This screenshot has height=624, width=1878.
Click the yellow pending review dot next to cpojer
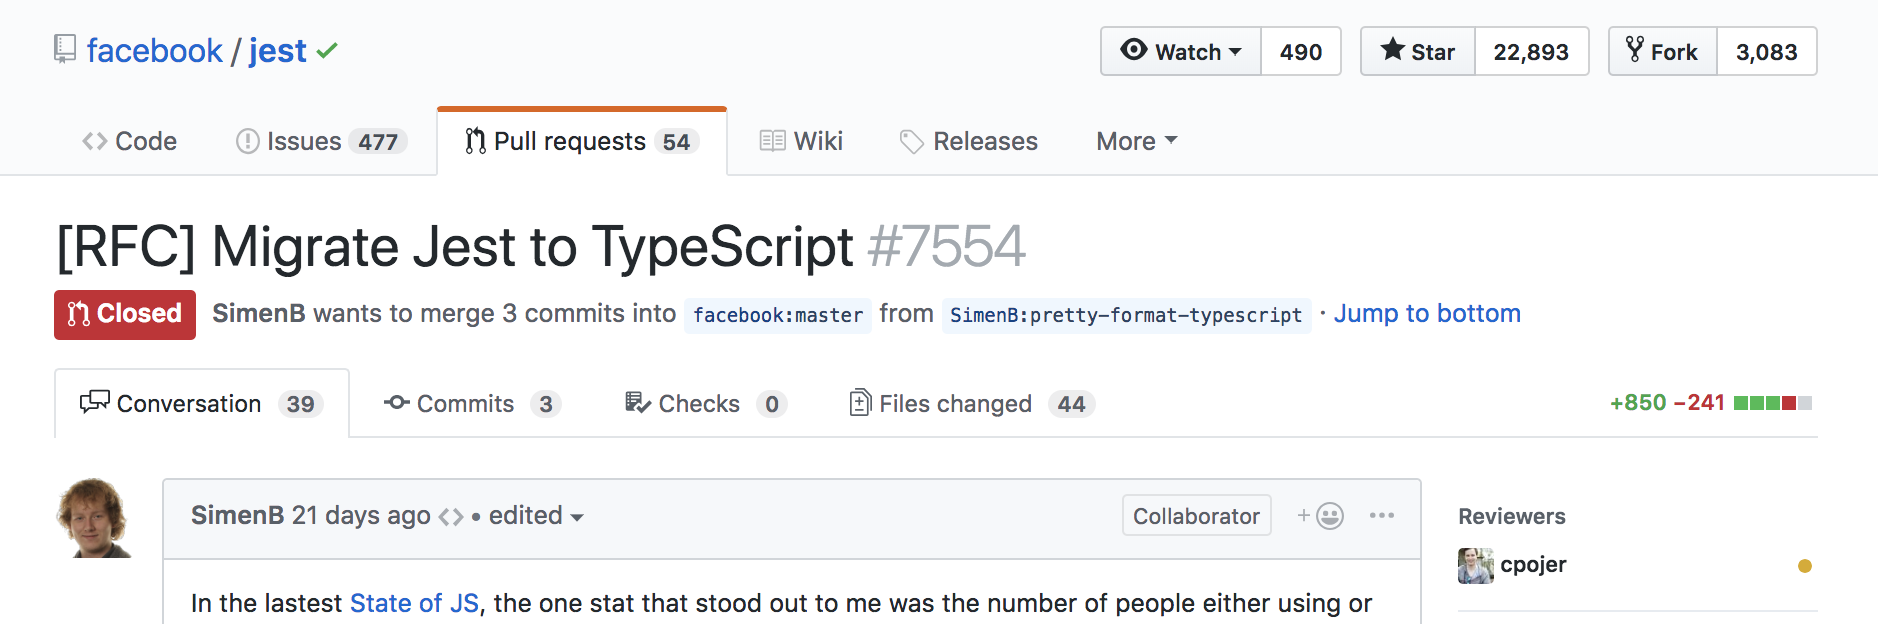click(1805, 566)
